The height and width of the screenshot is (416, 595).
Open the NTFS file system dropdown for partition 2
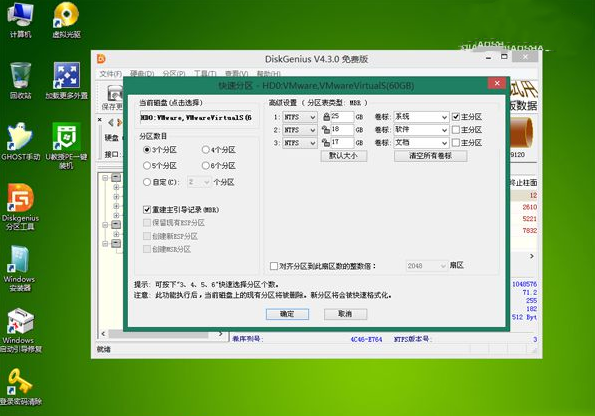coord(299,130)
